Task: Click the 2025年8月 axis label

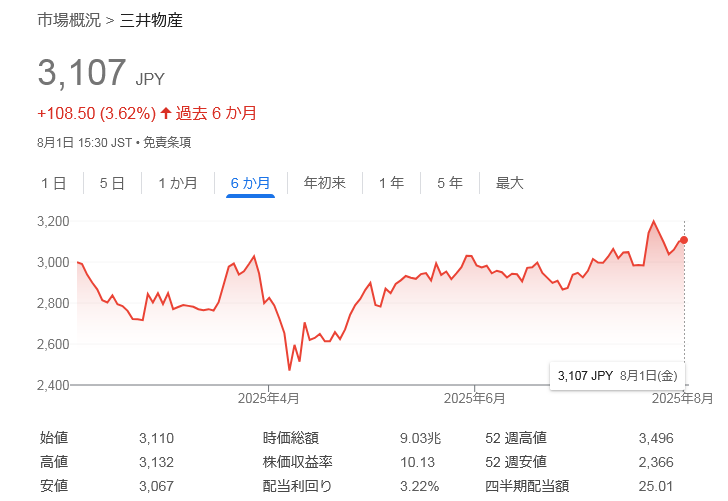Action: pyautogui.click(x=682, y=398)
